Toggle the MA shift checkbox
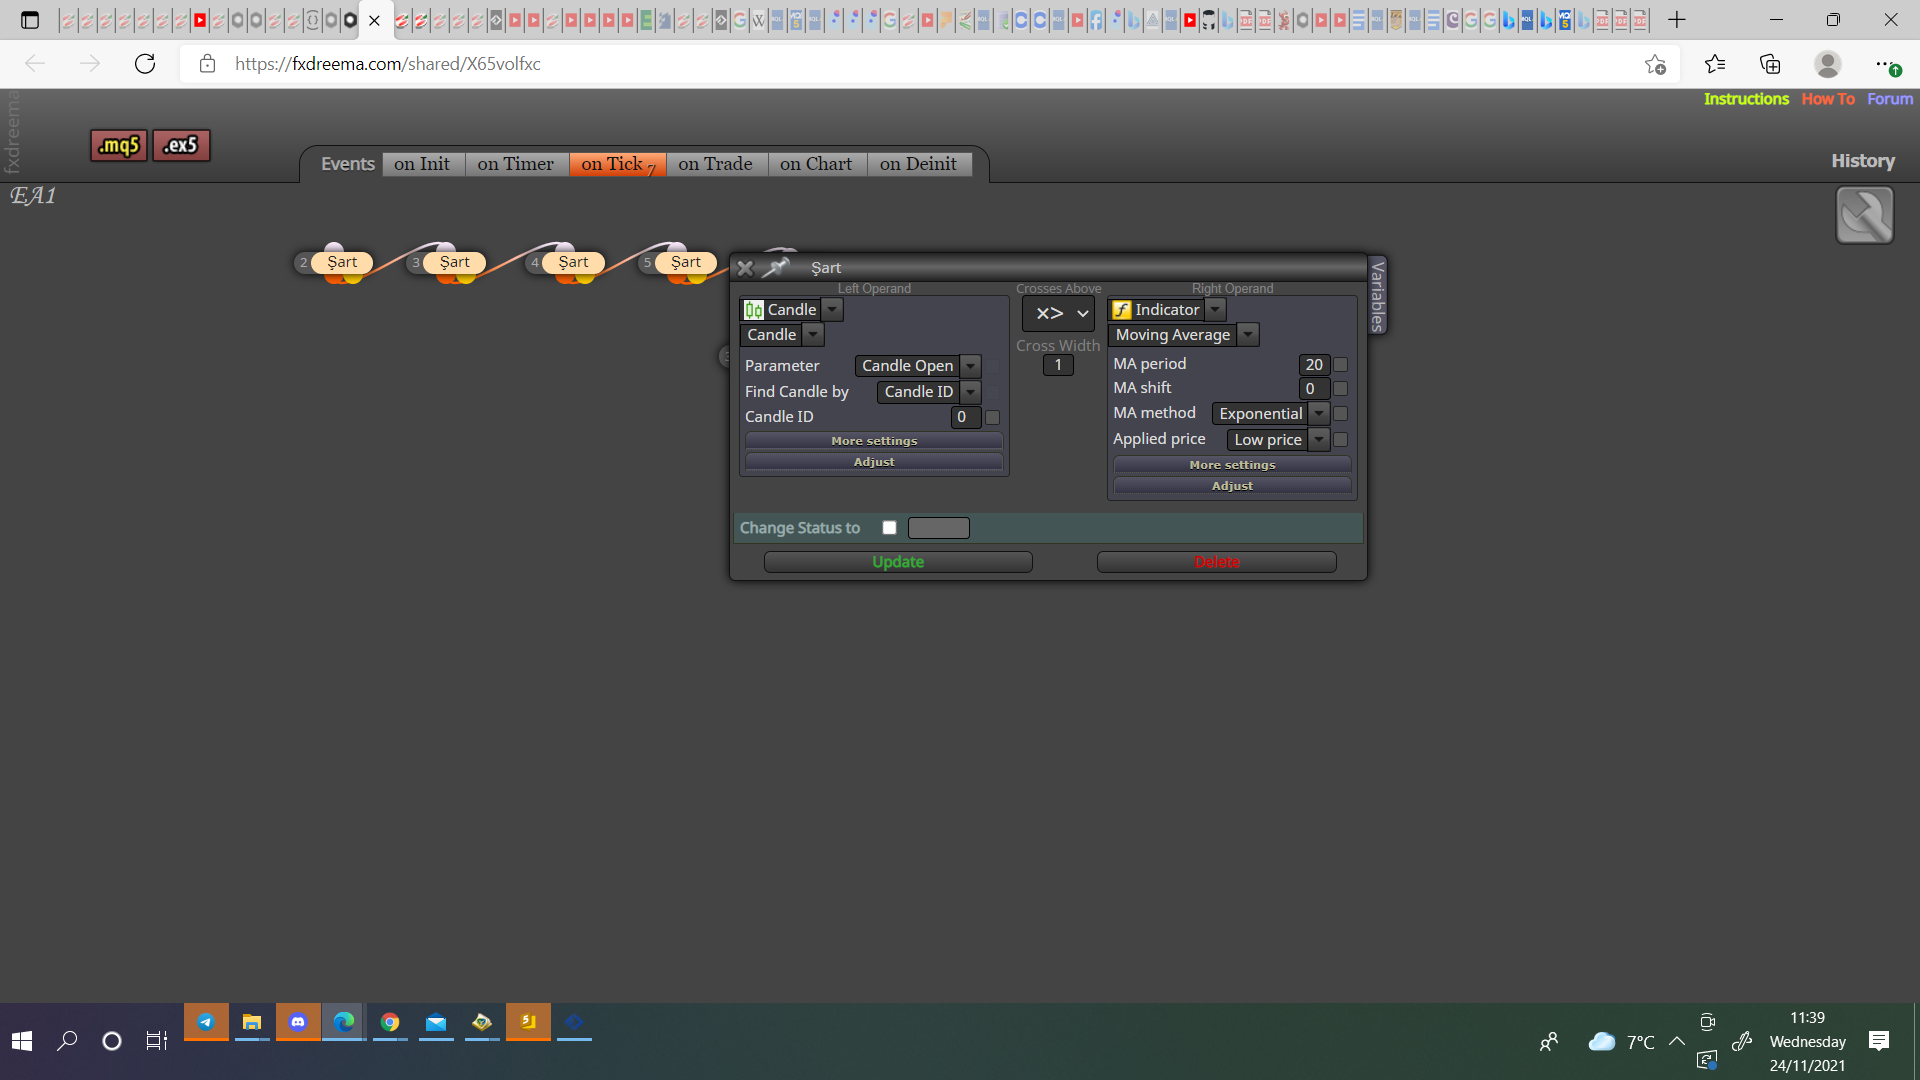The width and height of the screenshot is (1920, 1080). coord(1340,389)
